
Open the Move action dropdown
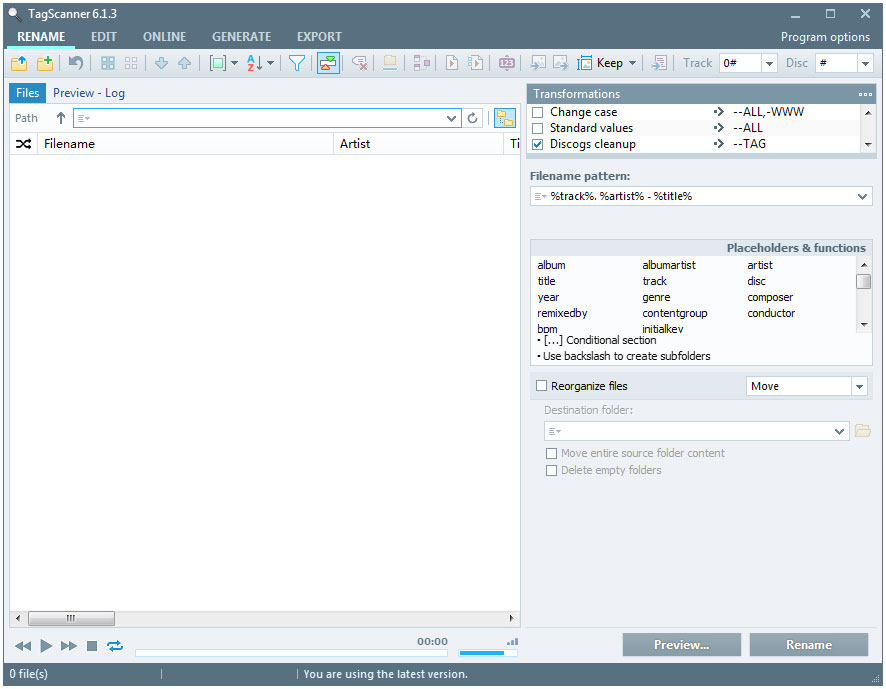coord(859,386)
